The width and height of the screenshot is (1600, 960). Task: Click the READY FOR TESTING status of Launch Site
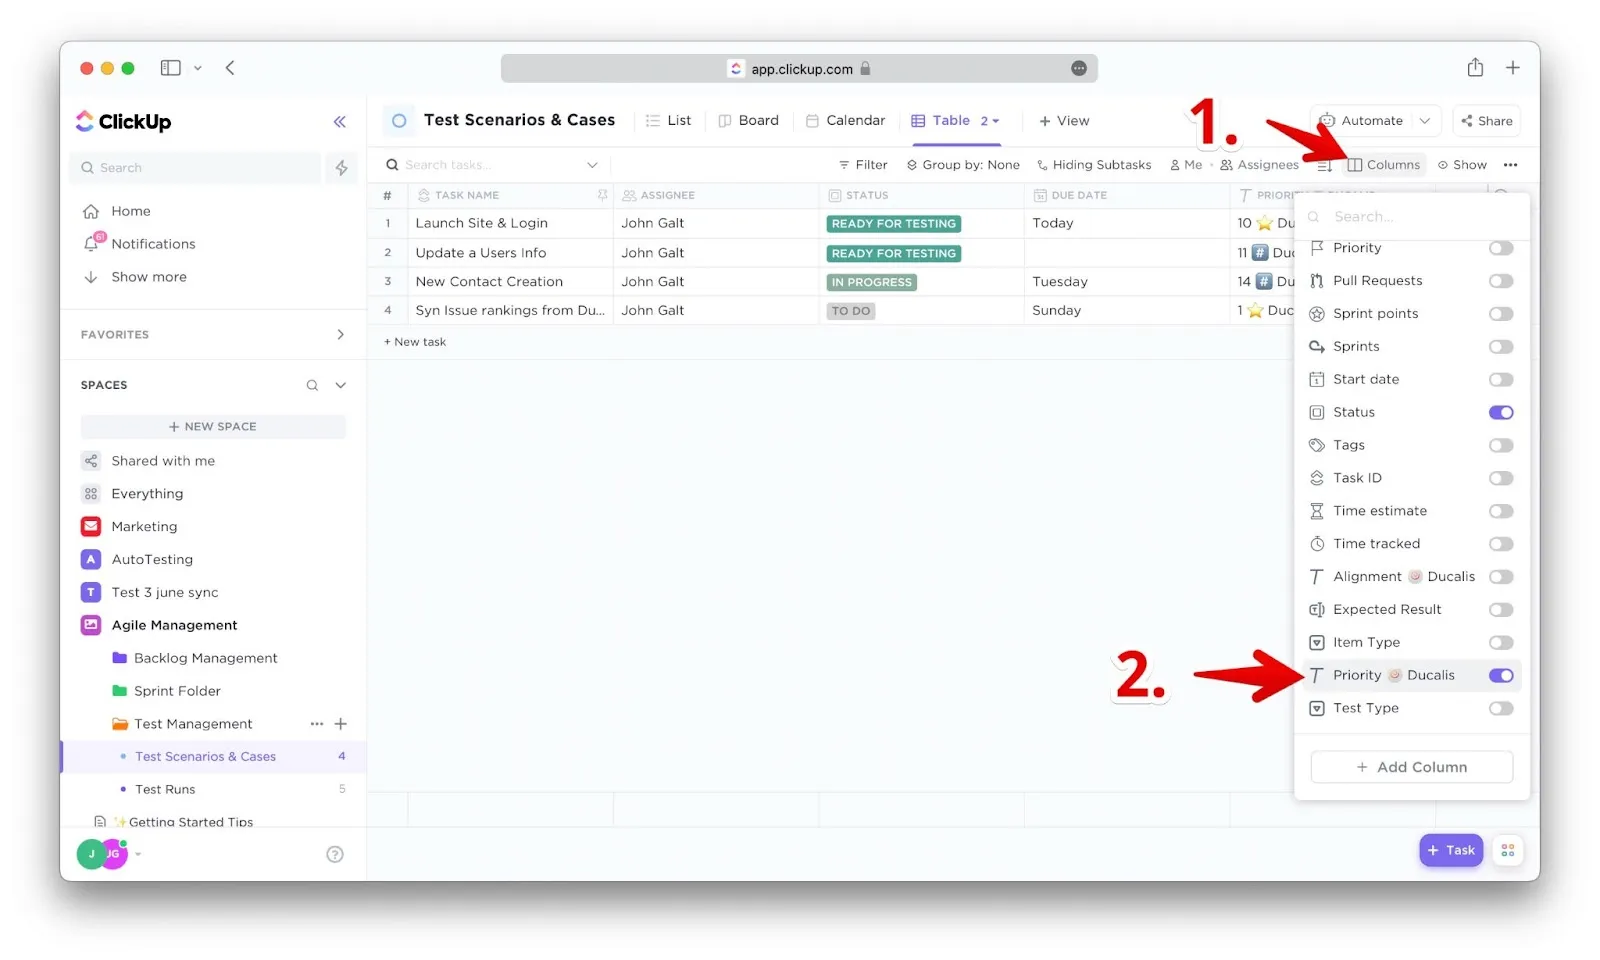pyautogui.click(x=894, y=224)
